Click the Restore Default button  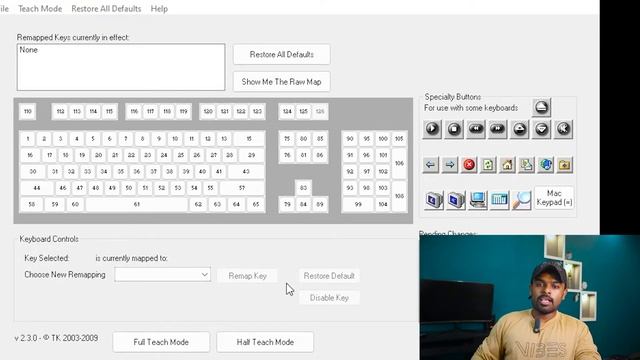click(x=329, y=276)
